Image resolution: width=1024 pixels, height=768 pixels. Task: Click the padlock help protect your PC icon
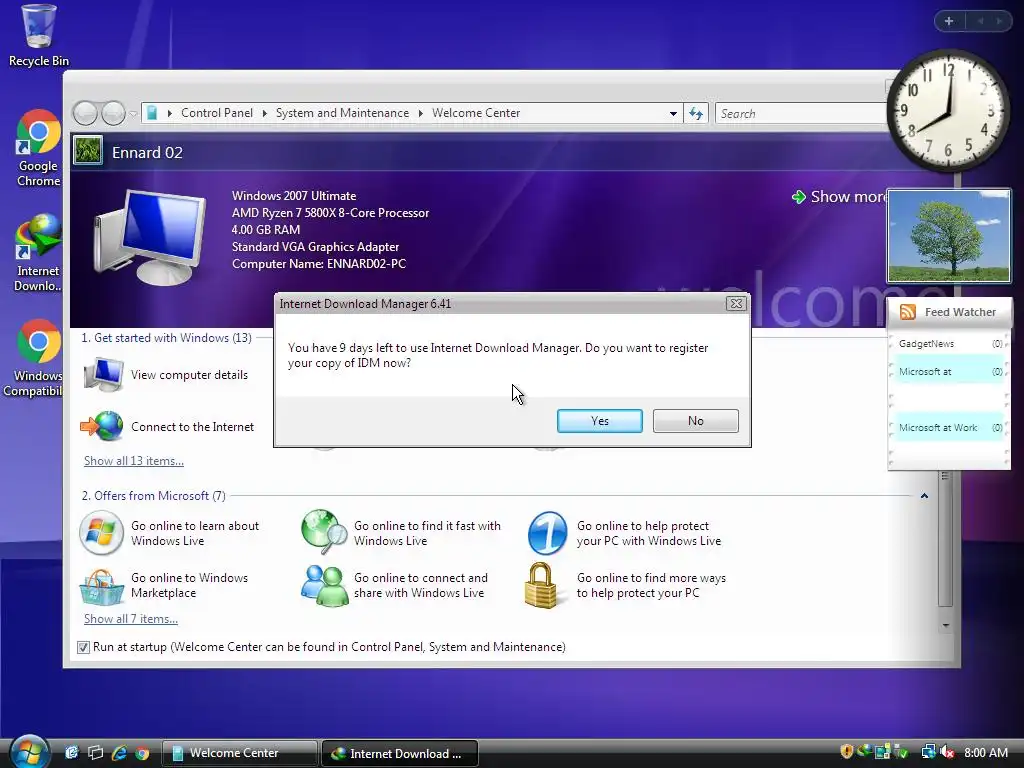point(541,585)
